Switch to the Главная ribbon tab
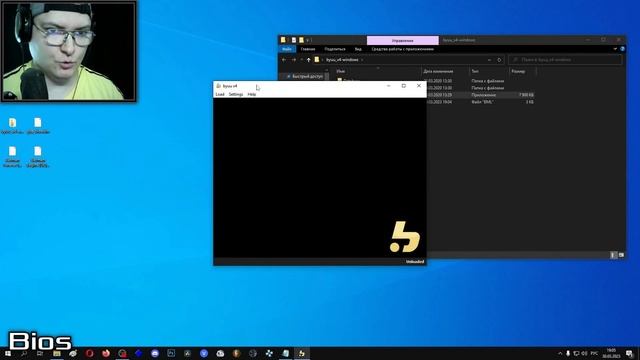Image resolution: width=640 pixels, height=360 pixels. (x=308, y=49)
